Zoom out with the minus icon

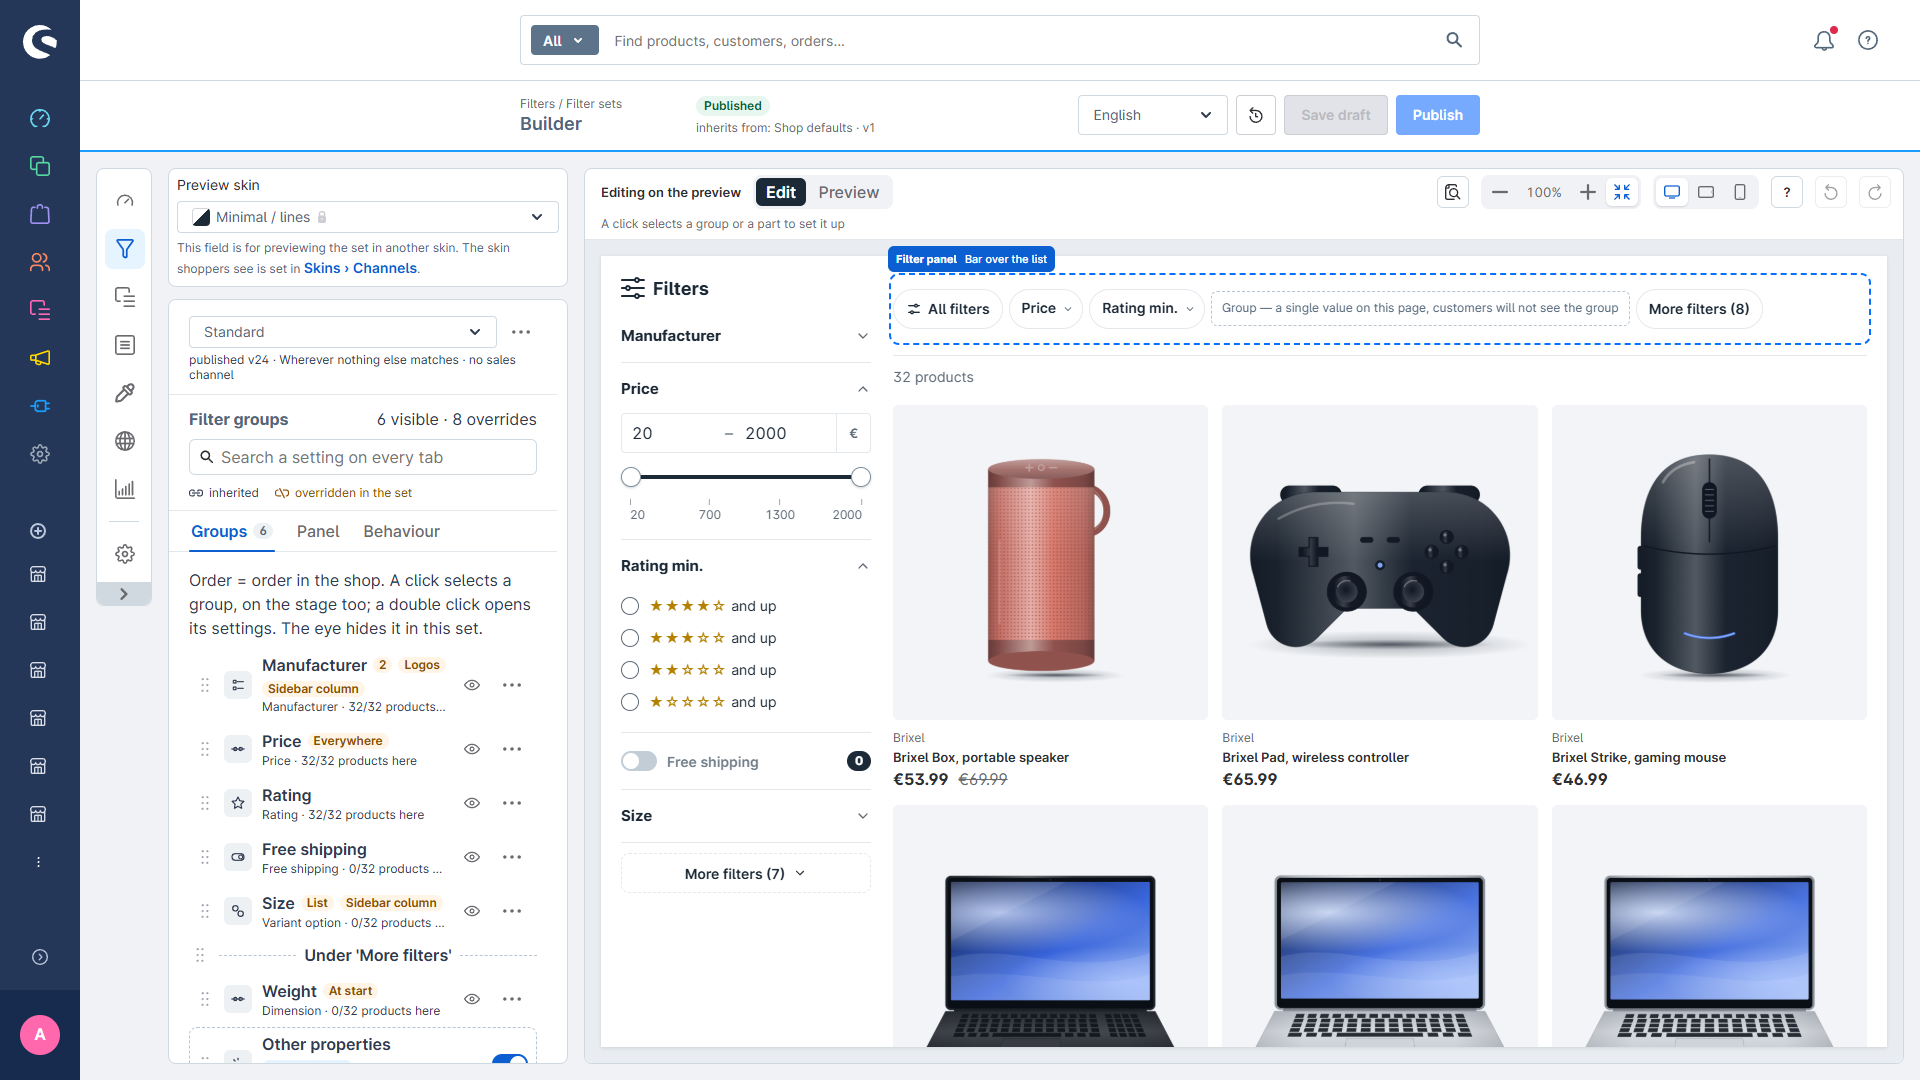(1500, 192)
